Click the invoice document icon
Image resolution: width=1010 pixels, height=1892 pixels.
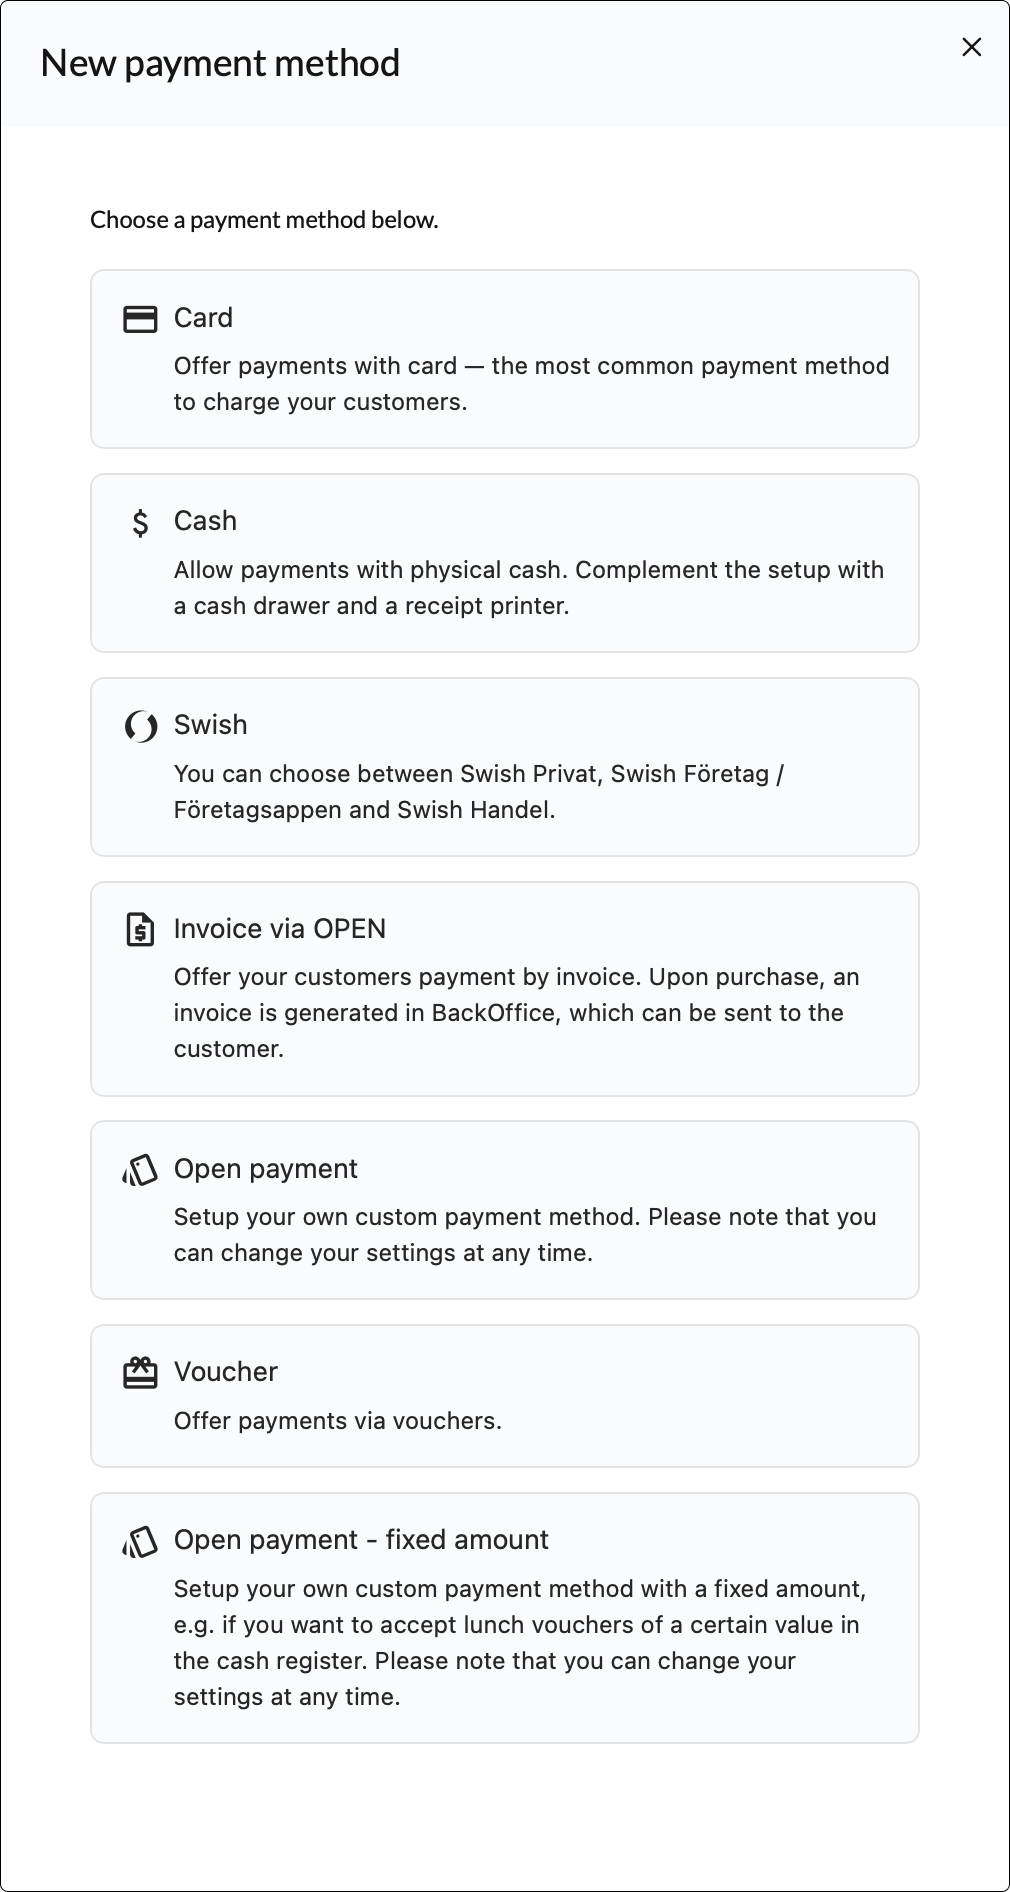pos(140,929)
